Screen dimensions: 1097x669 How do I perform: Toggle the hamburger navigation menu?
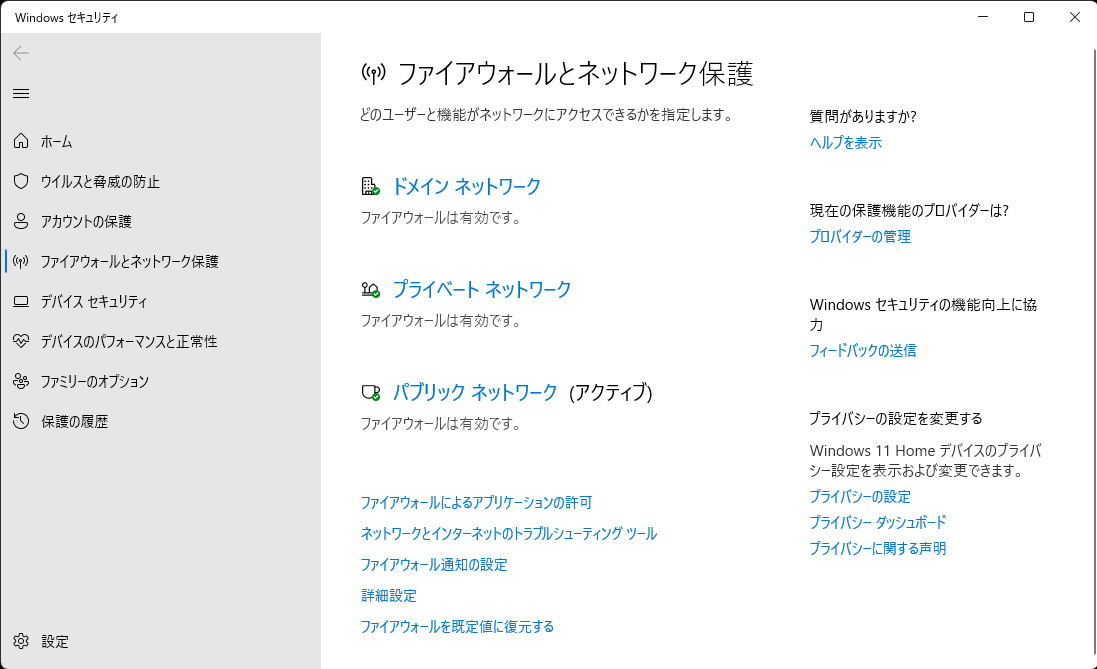click(x=21, y=94)
